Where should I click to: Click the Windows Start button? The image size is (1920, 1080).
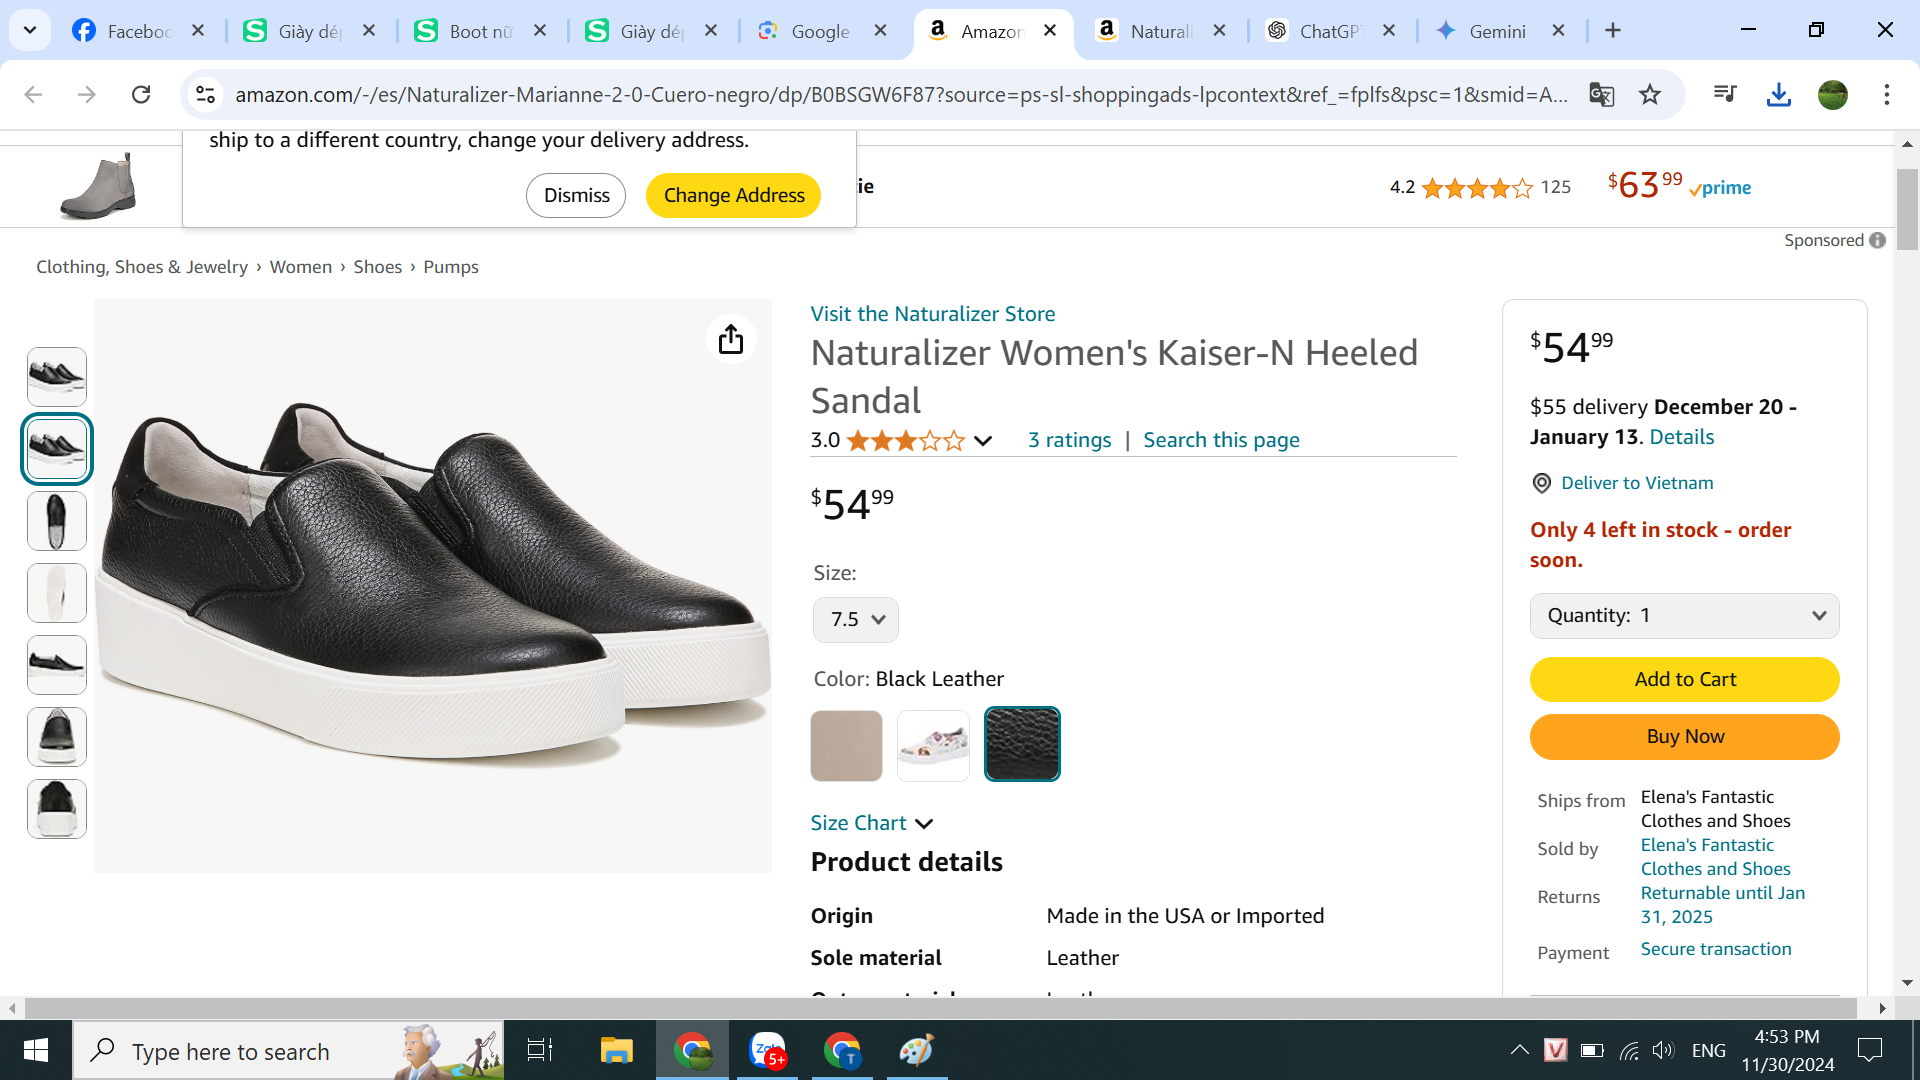point(36,1051)
